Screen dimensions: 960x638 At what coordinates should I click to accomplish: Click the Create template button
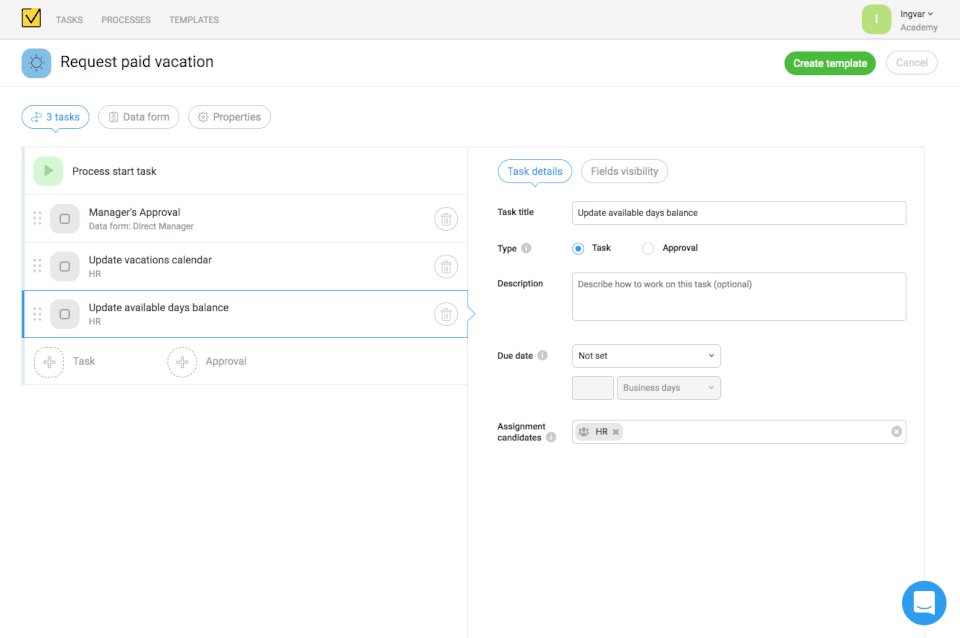tap(829, 63)
